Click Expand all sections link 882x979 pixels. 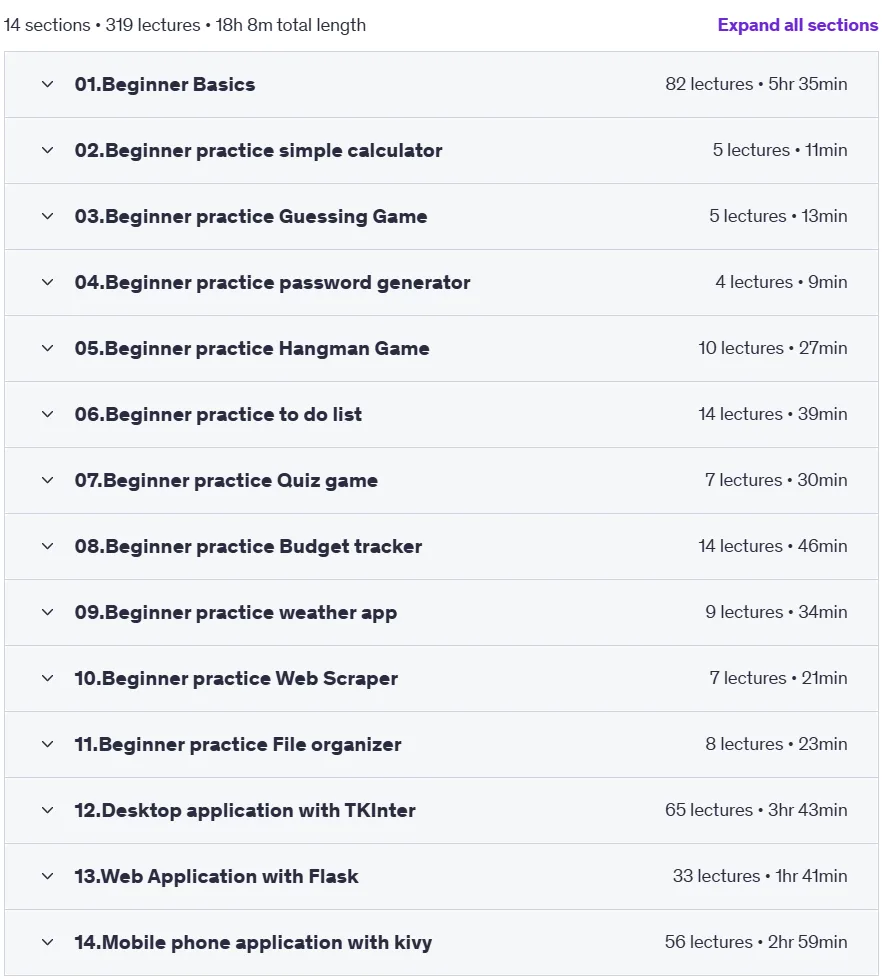pyautogui.click(x=798, y=25)
